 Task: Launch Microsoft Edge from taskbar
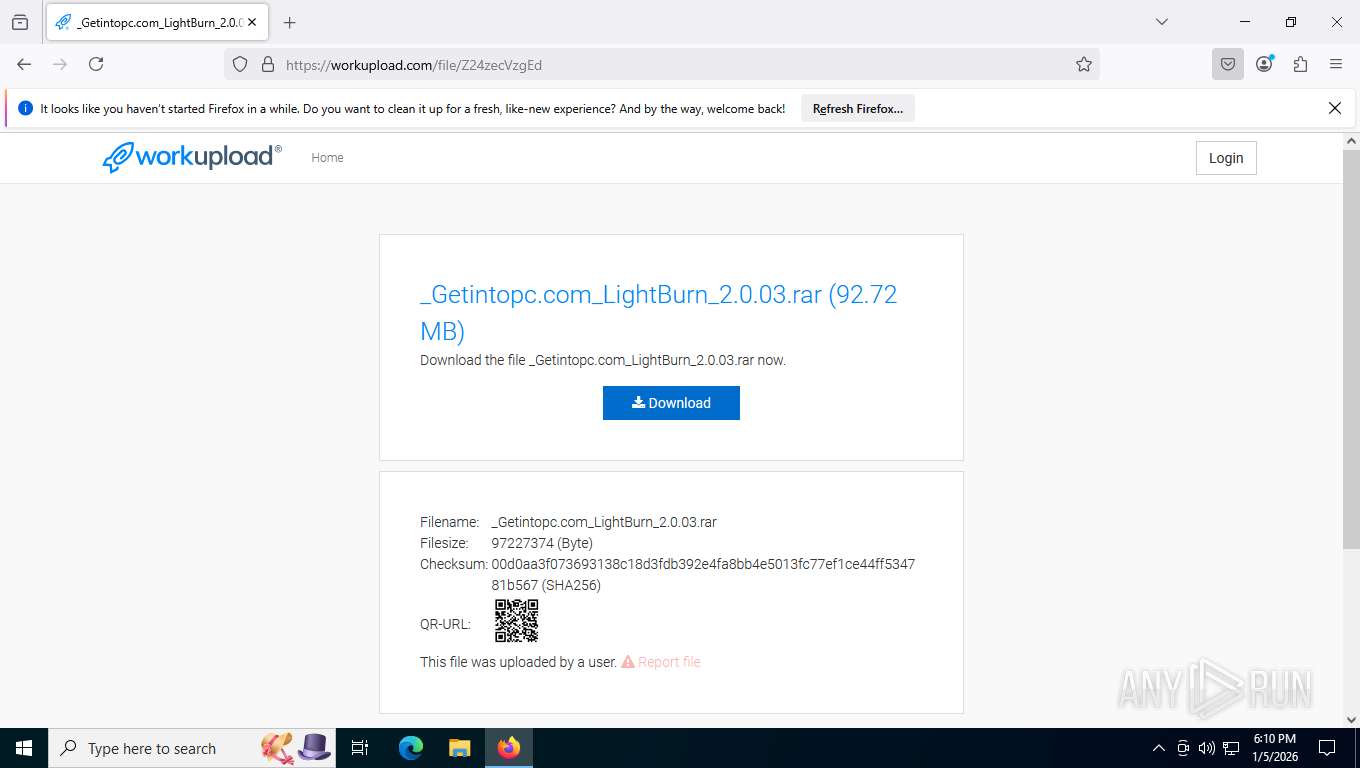411,748
